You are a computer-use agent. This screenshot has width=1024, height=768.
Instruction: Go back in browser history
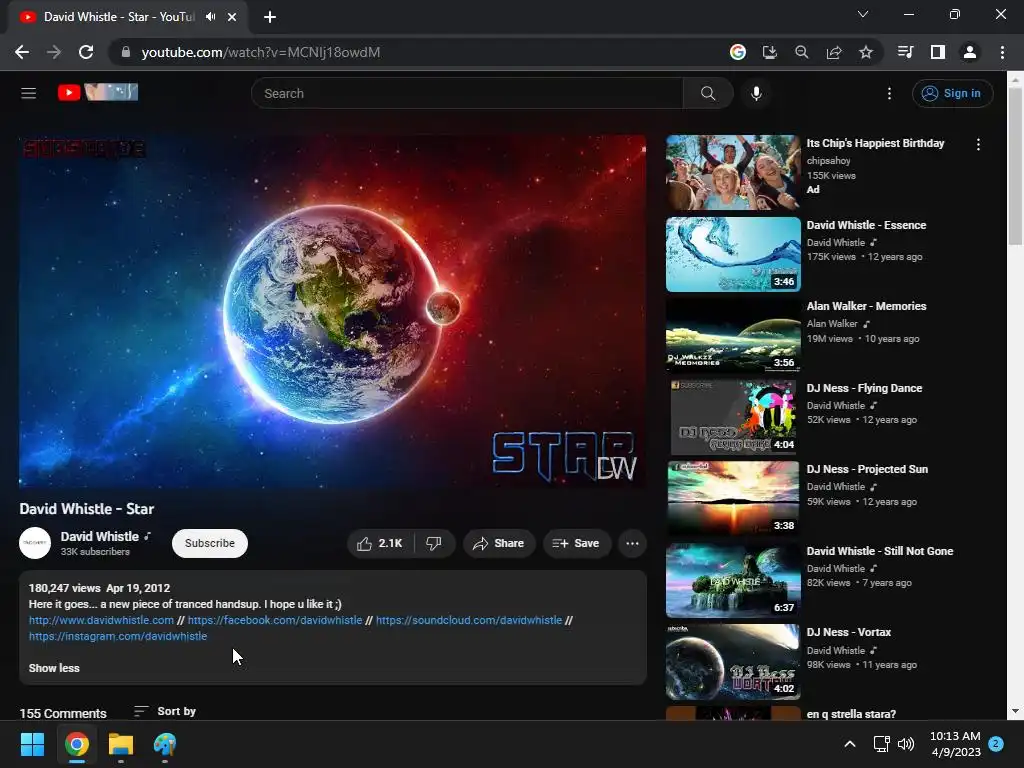coord(22,52)
